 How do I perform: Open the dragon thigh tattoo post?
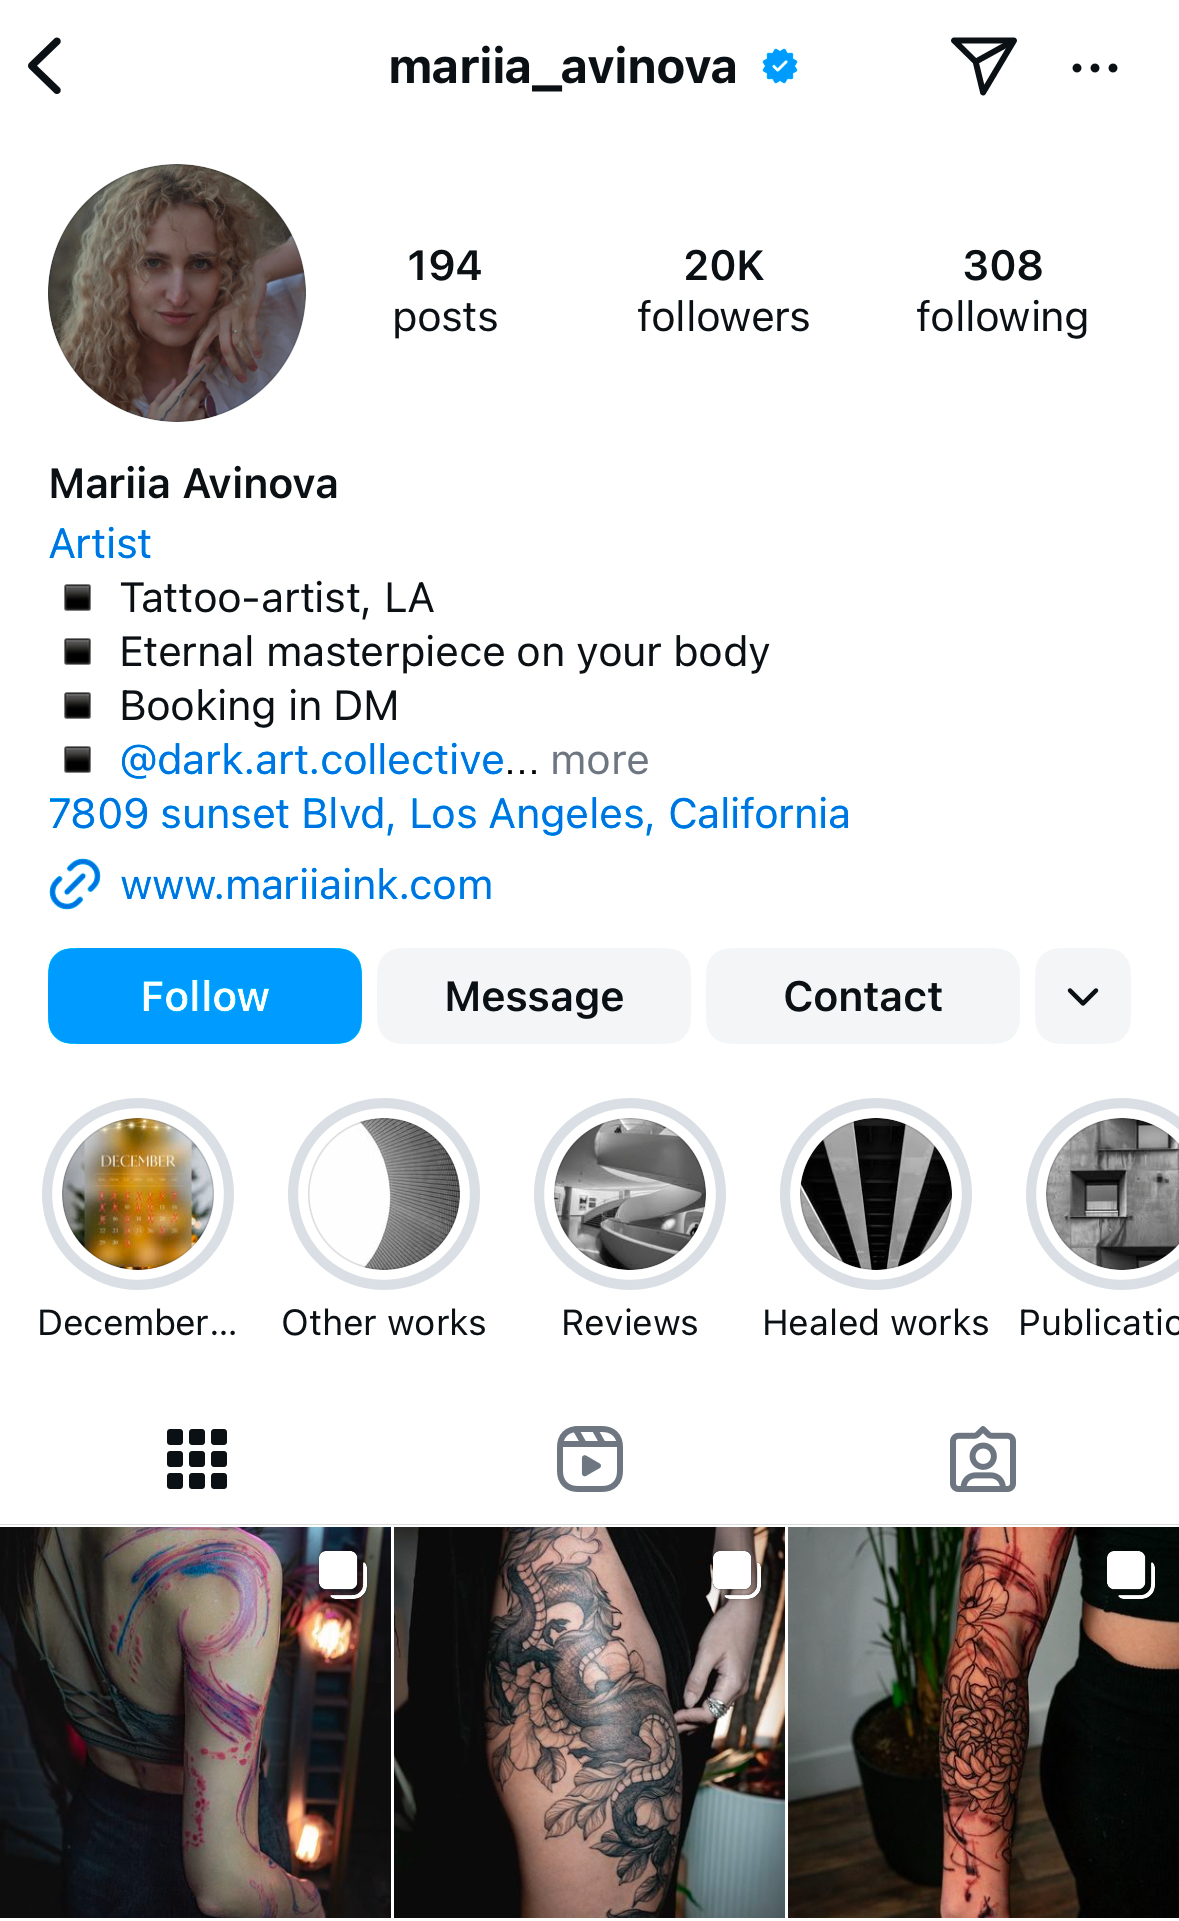tap(590, 1722)
